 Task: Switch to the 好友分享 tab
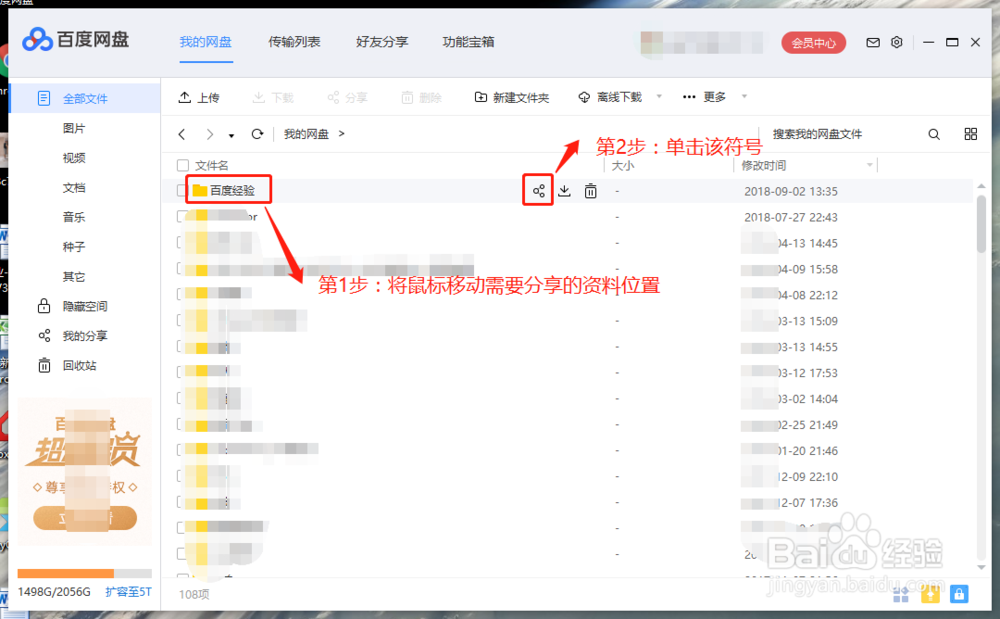[x=382, y=42]
